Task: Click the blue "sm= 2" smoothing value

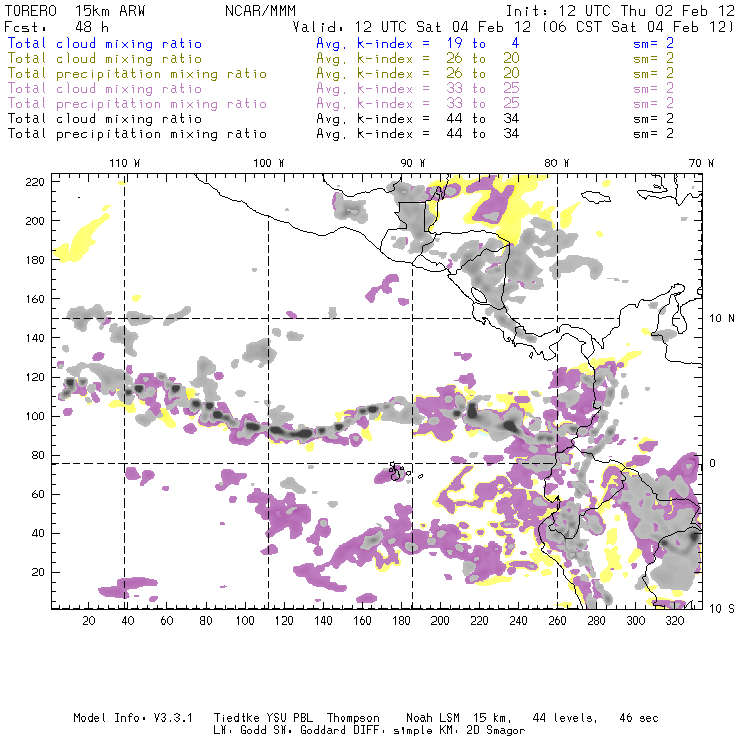Action: (x=653, y=43)
